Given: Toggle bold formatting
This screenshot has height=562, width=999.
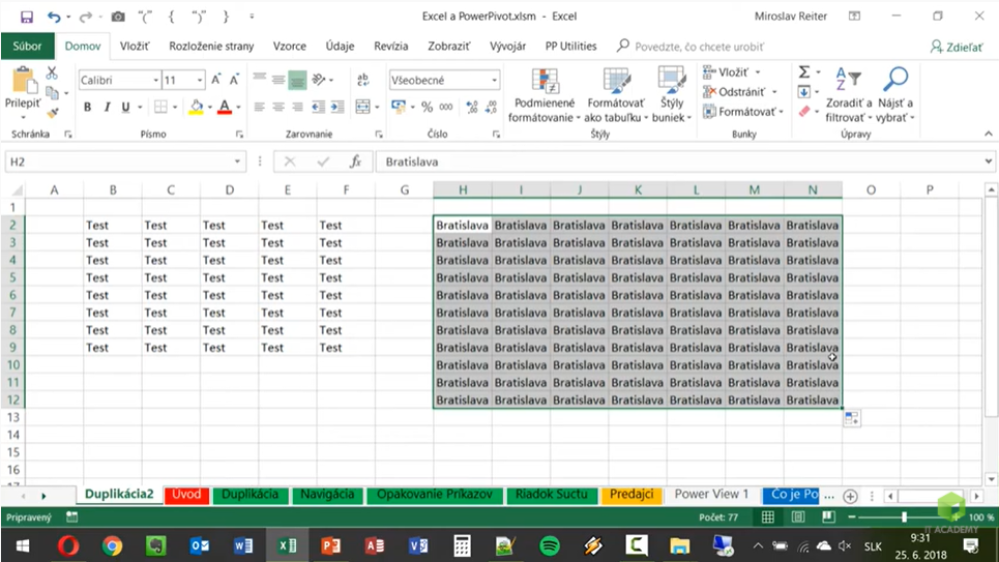Looking at the screenshot, I should [88, 107].
